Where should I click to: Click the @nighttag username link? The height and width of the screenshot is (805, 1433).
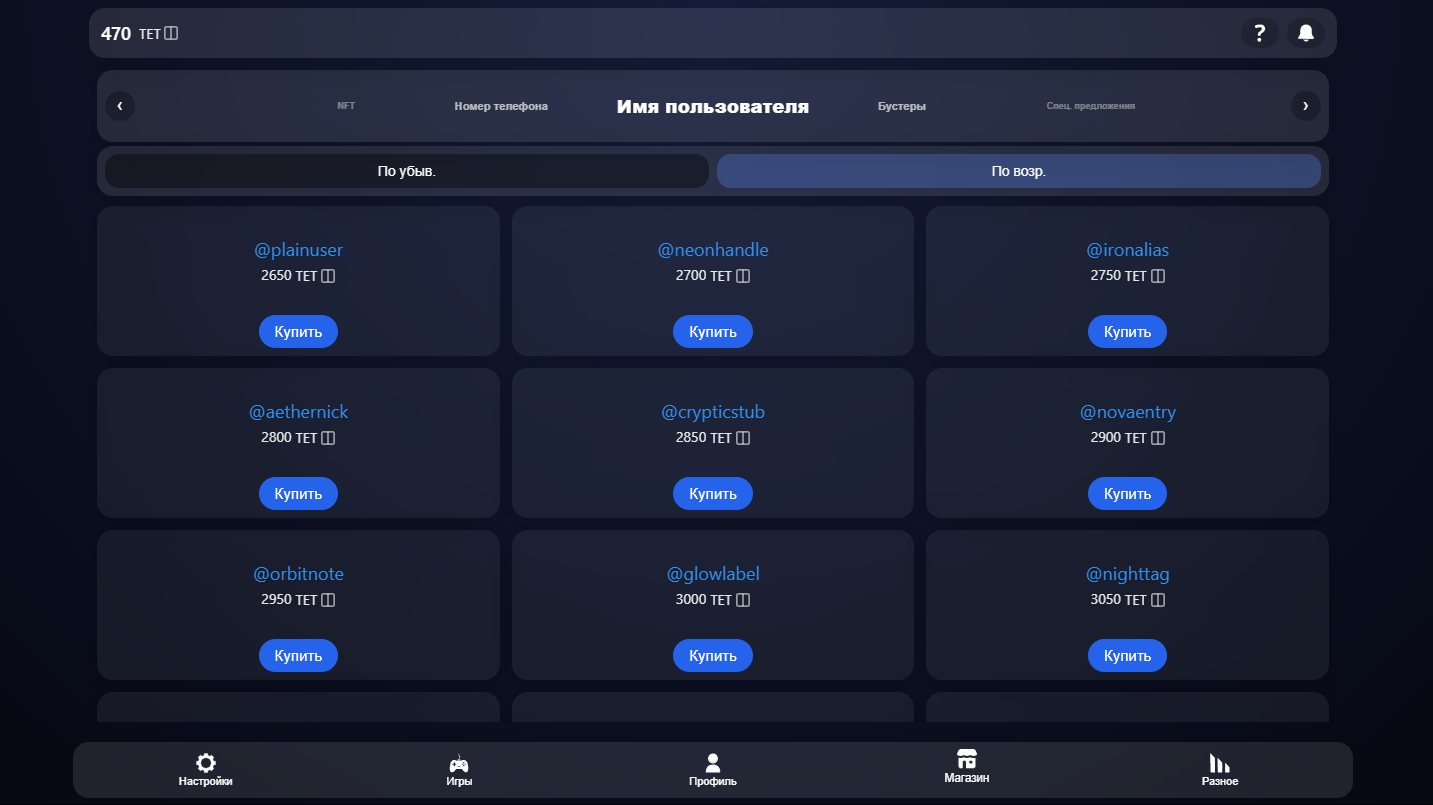1127,574
